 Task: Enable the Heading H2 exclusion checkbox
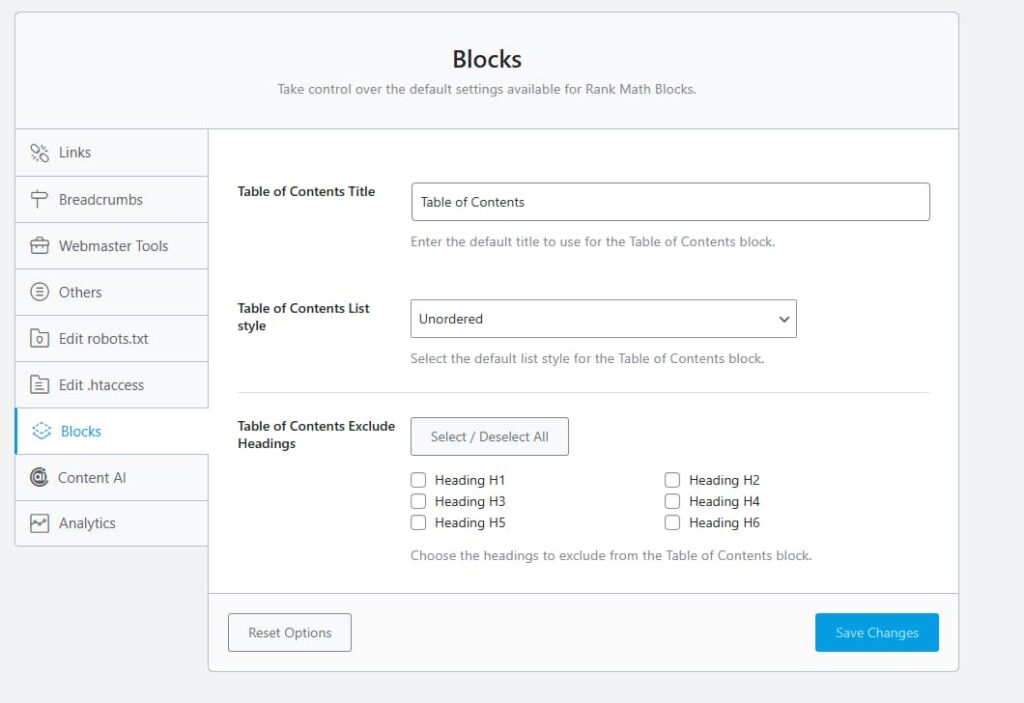coord(673,480)
